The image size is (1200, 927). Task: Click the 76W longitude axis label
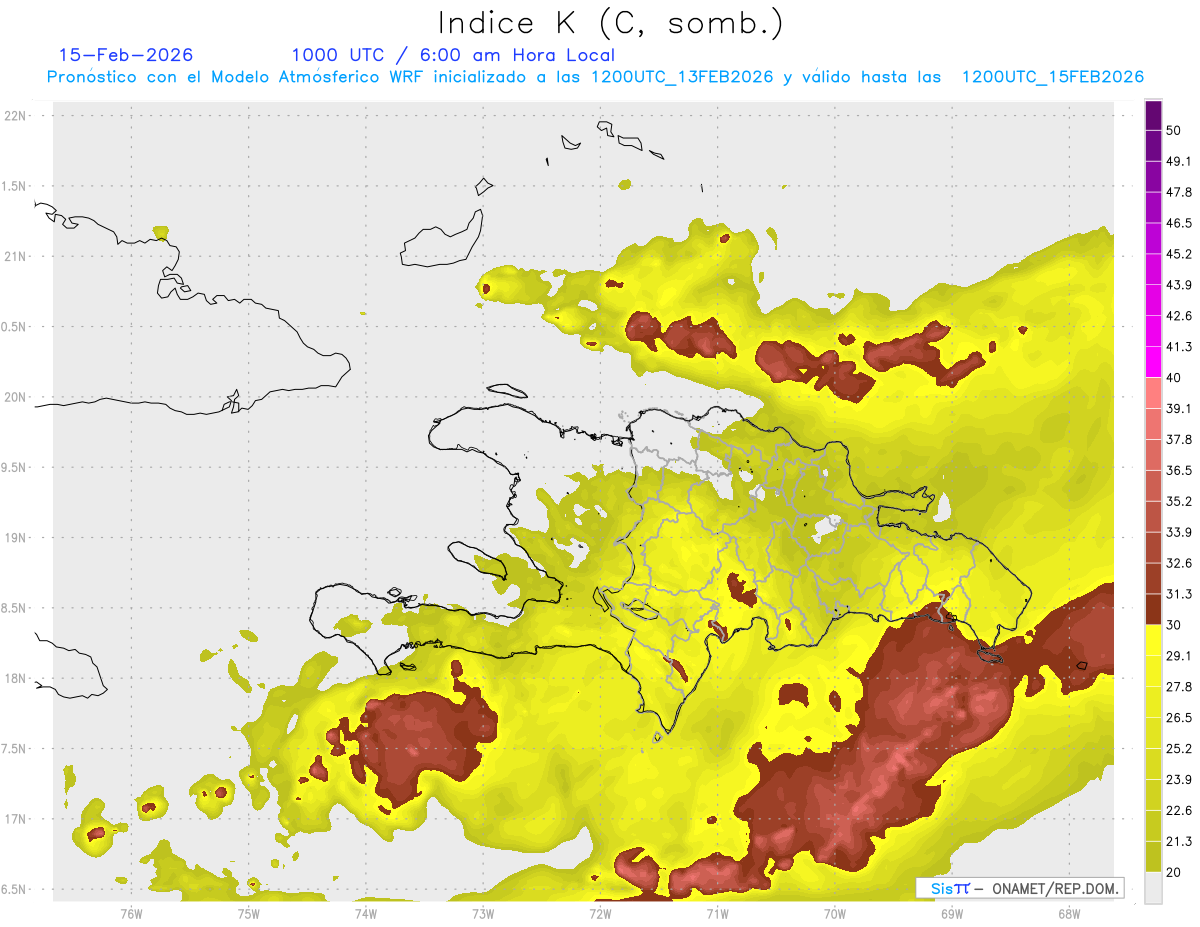131,913
